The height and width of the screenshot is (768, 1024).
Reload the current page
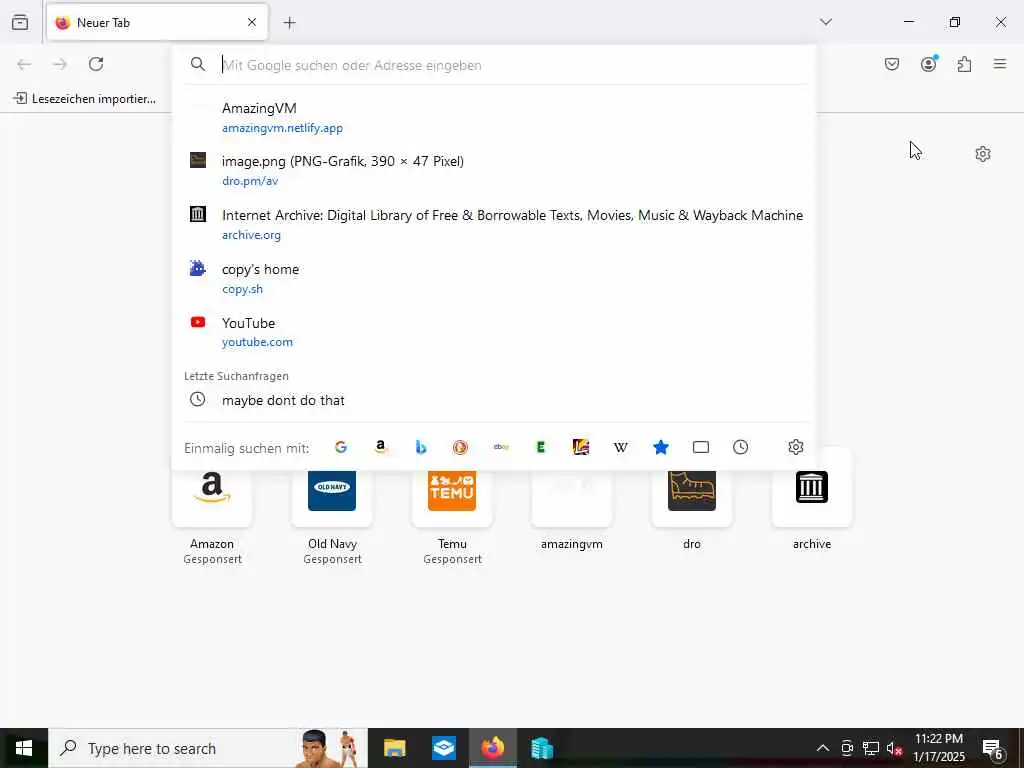point(96,64)
